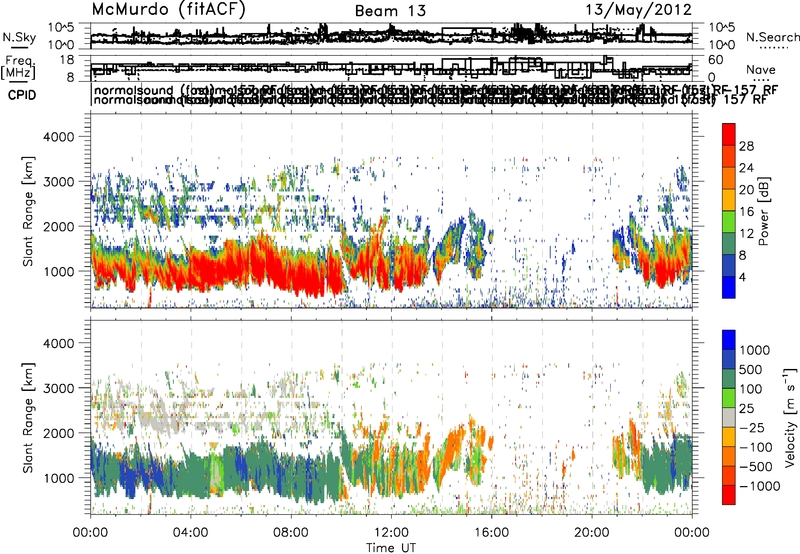Click the "20:00" time tick label
Image resolution: width=800 pixels, height=554 pixels.
point(592,533)
